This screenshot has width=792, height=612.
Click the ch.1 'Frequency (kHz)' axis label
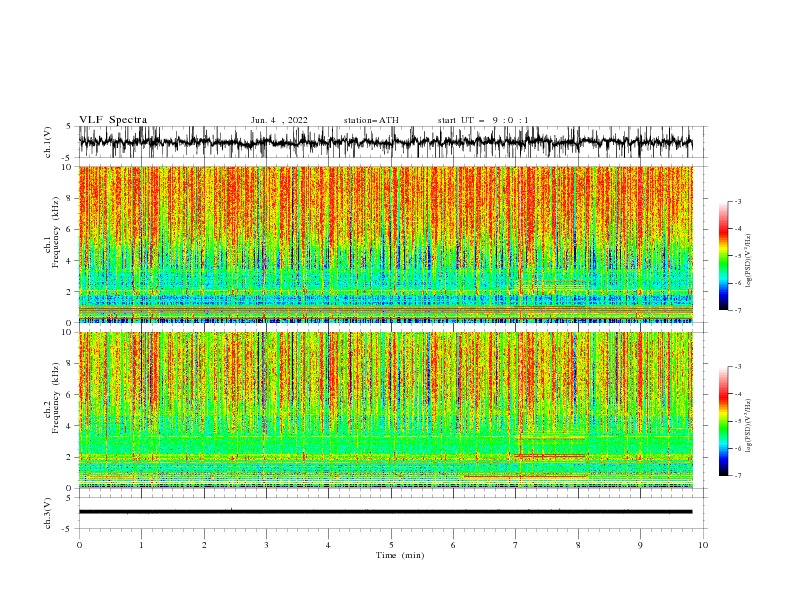56,233
